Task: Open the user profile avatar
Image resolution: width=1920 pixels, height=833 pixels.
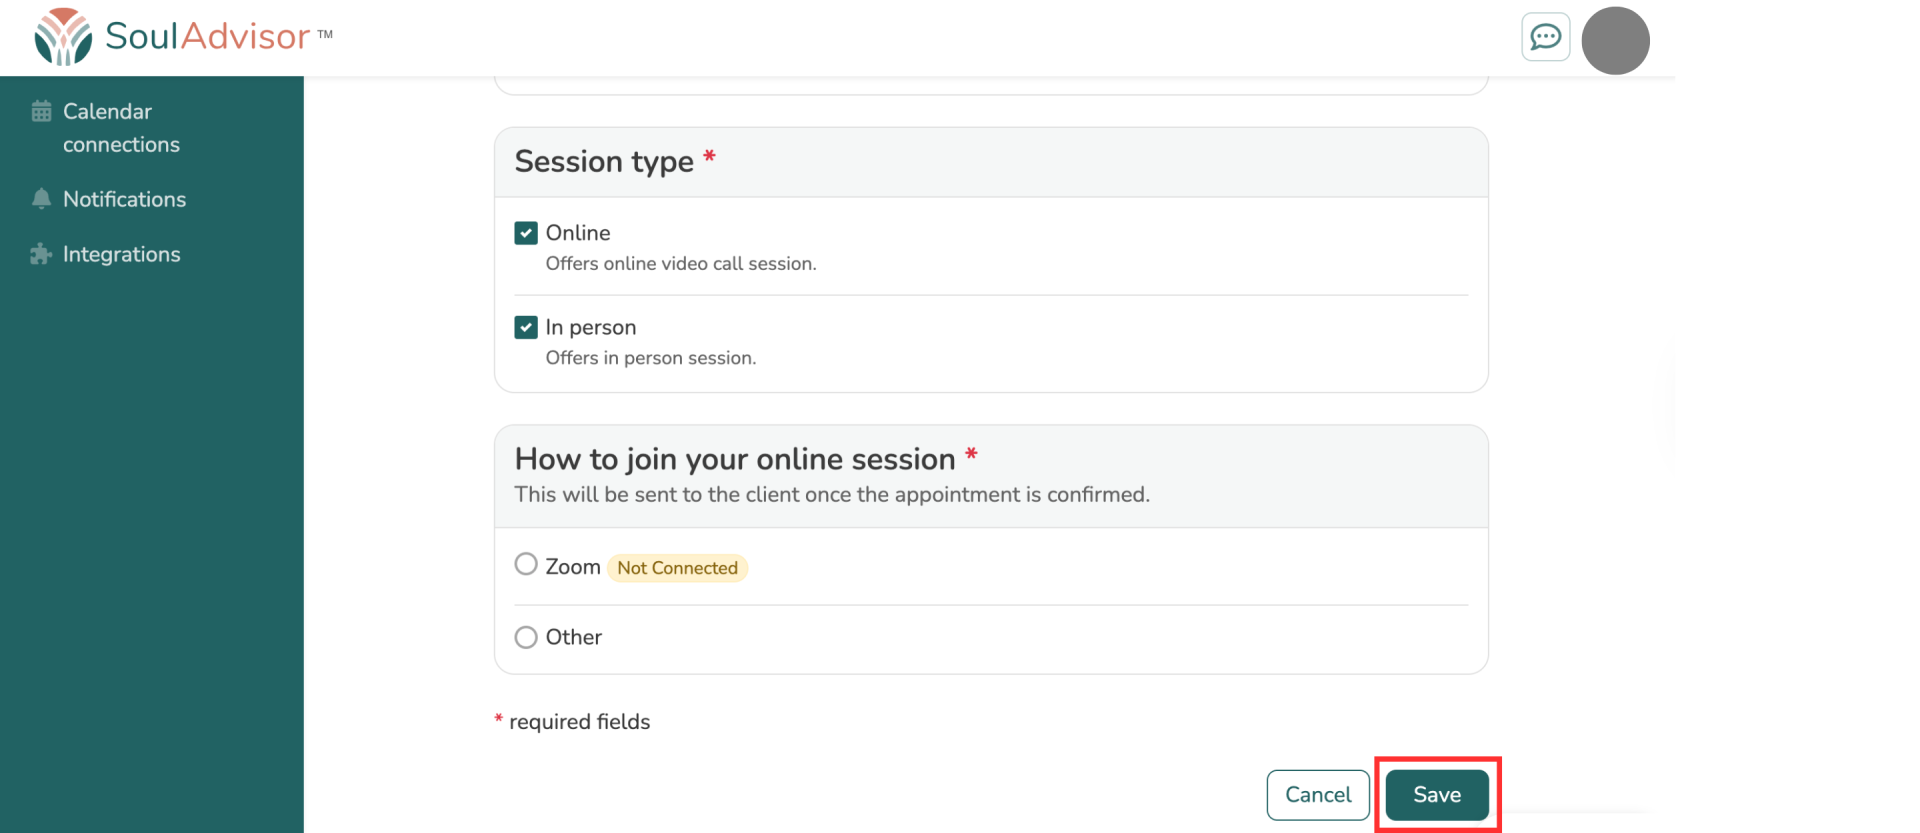Action: pos(1614,41)
